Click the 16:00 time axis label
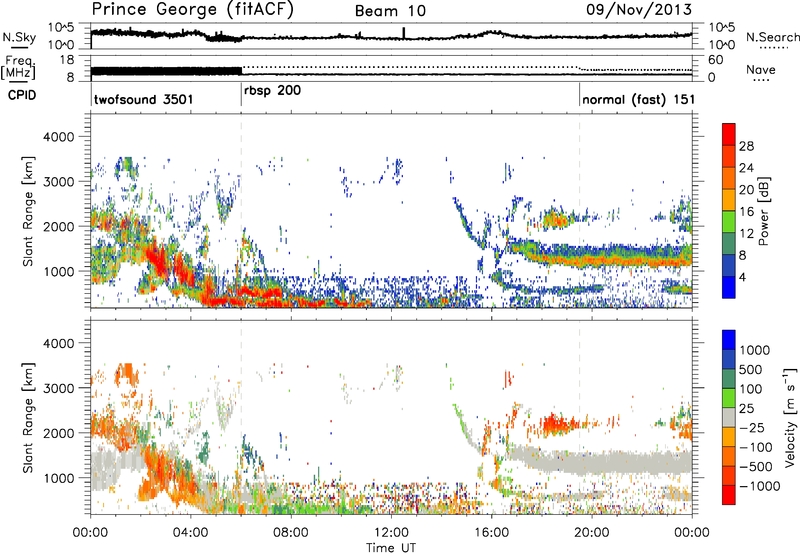Screen dimensions: 800x554 (491, 533)
